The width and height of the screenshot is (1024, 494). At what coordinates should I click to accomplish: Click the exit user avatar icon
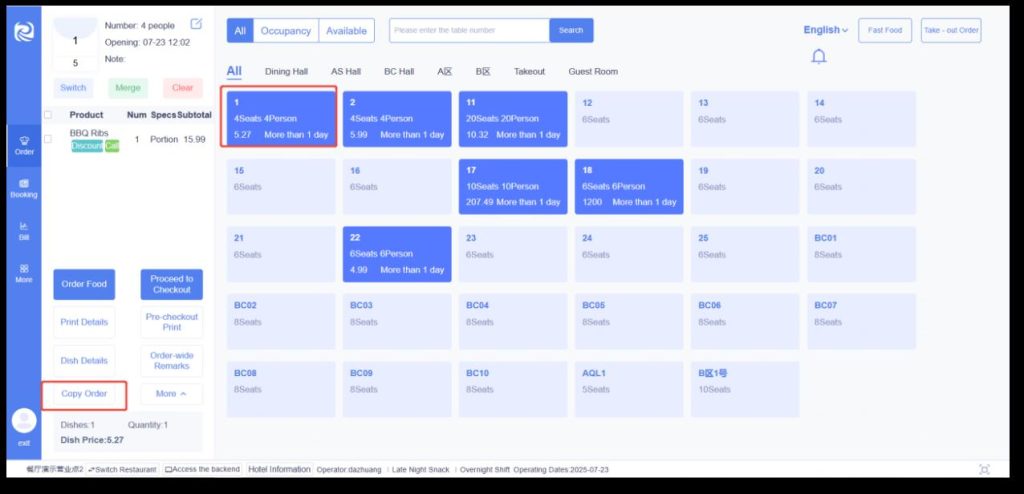coord(24,421)
